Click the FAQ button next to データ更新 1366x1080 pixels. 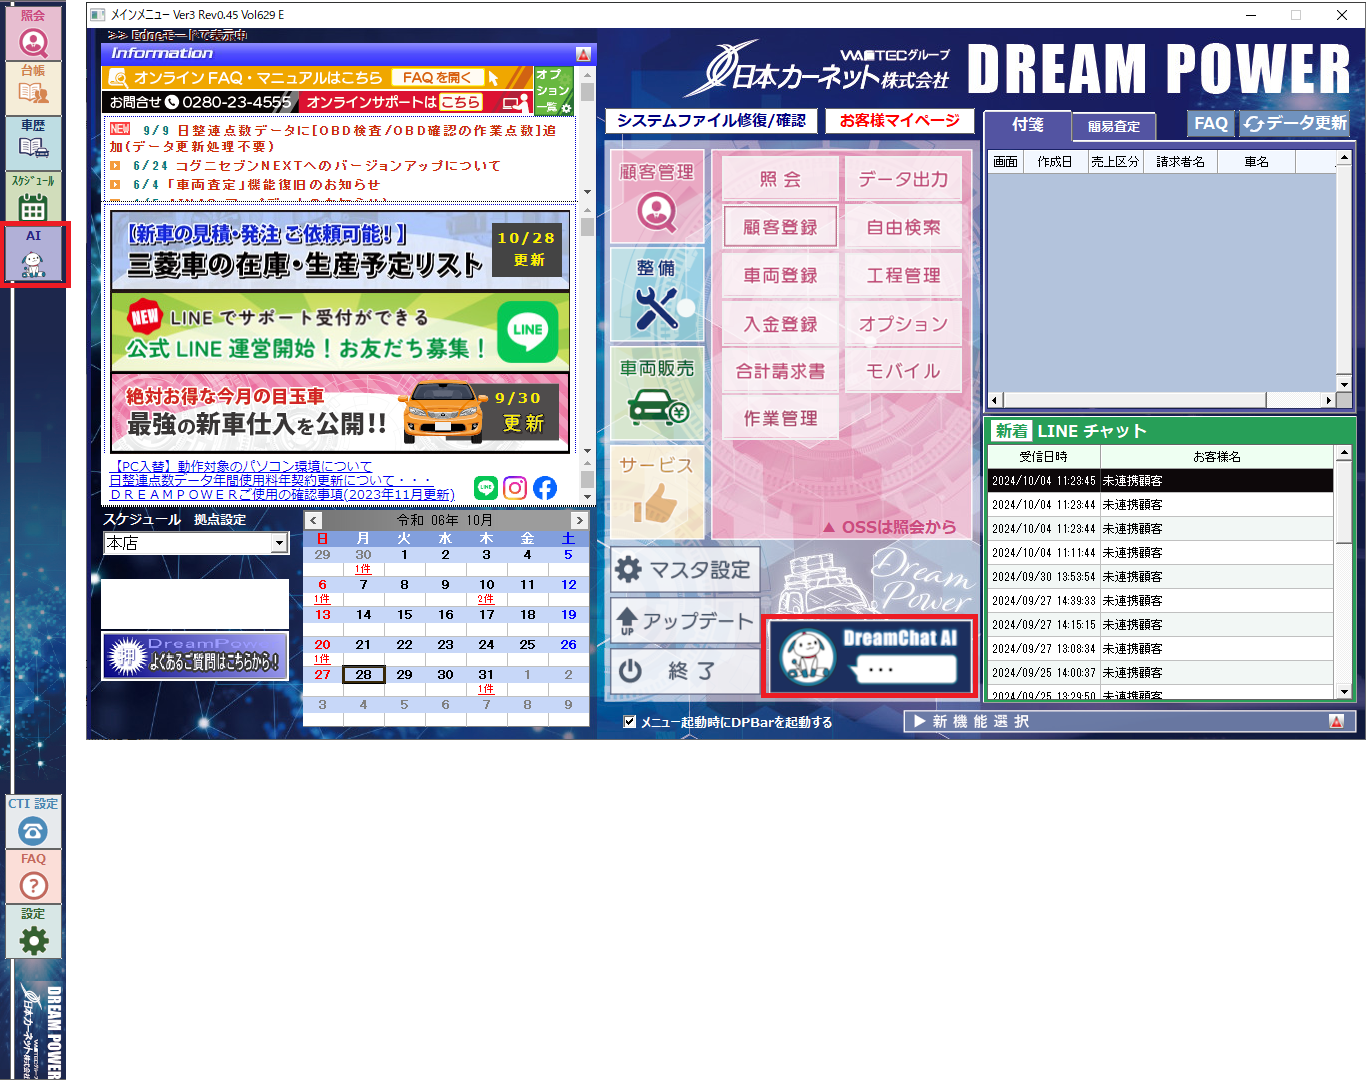[1211, 123]
